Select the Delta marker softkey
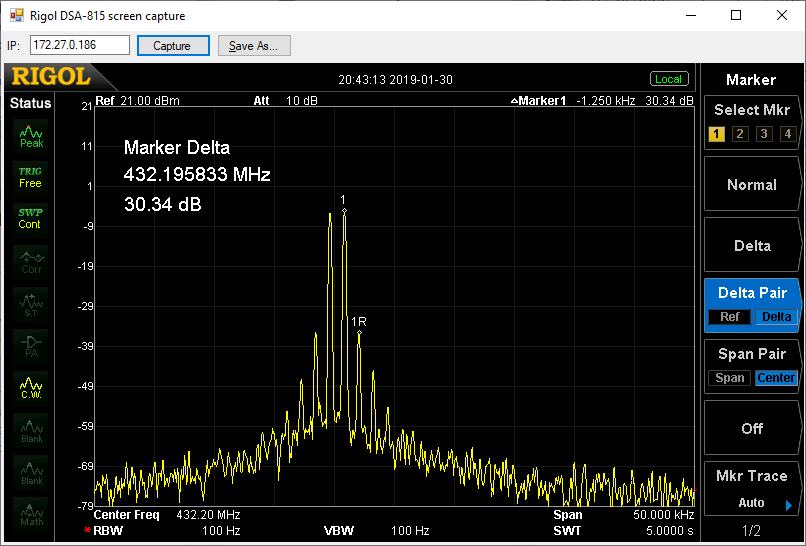 coord(752,245)
